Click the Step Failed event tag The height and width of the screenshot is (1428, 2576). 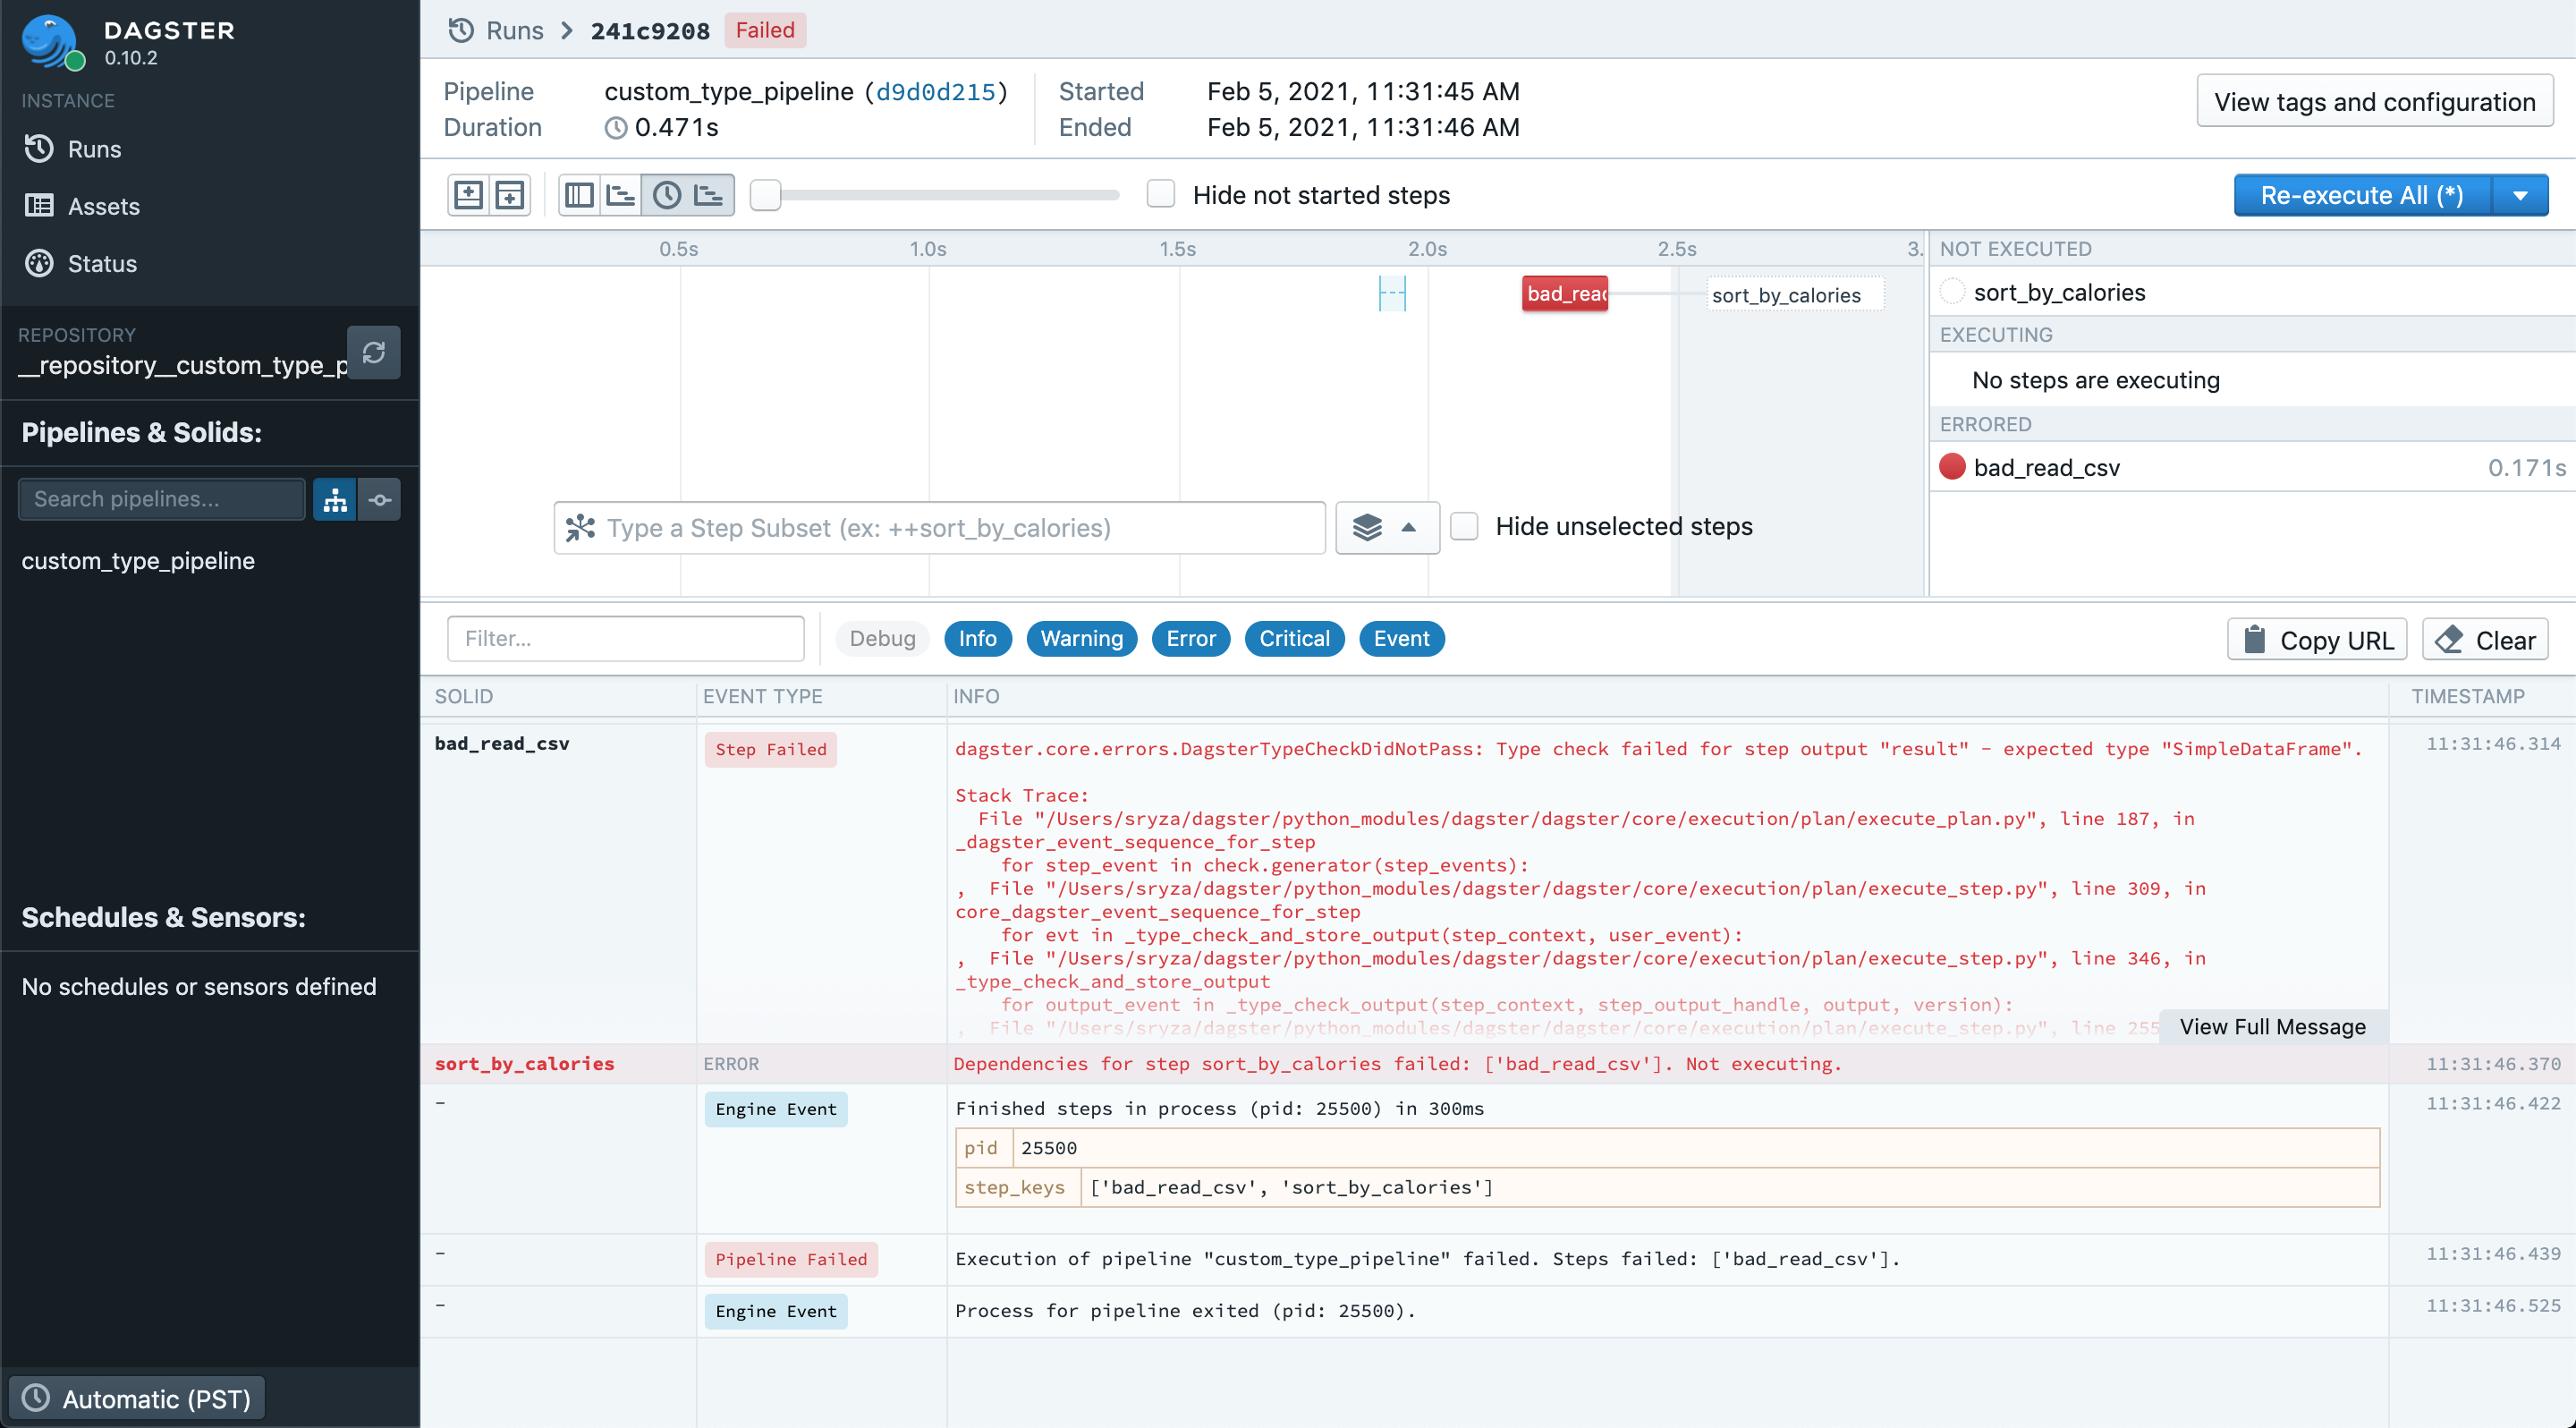tap(770, 749)
